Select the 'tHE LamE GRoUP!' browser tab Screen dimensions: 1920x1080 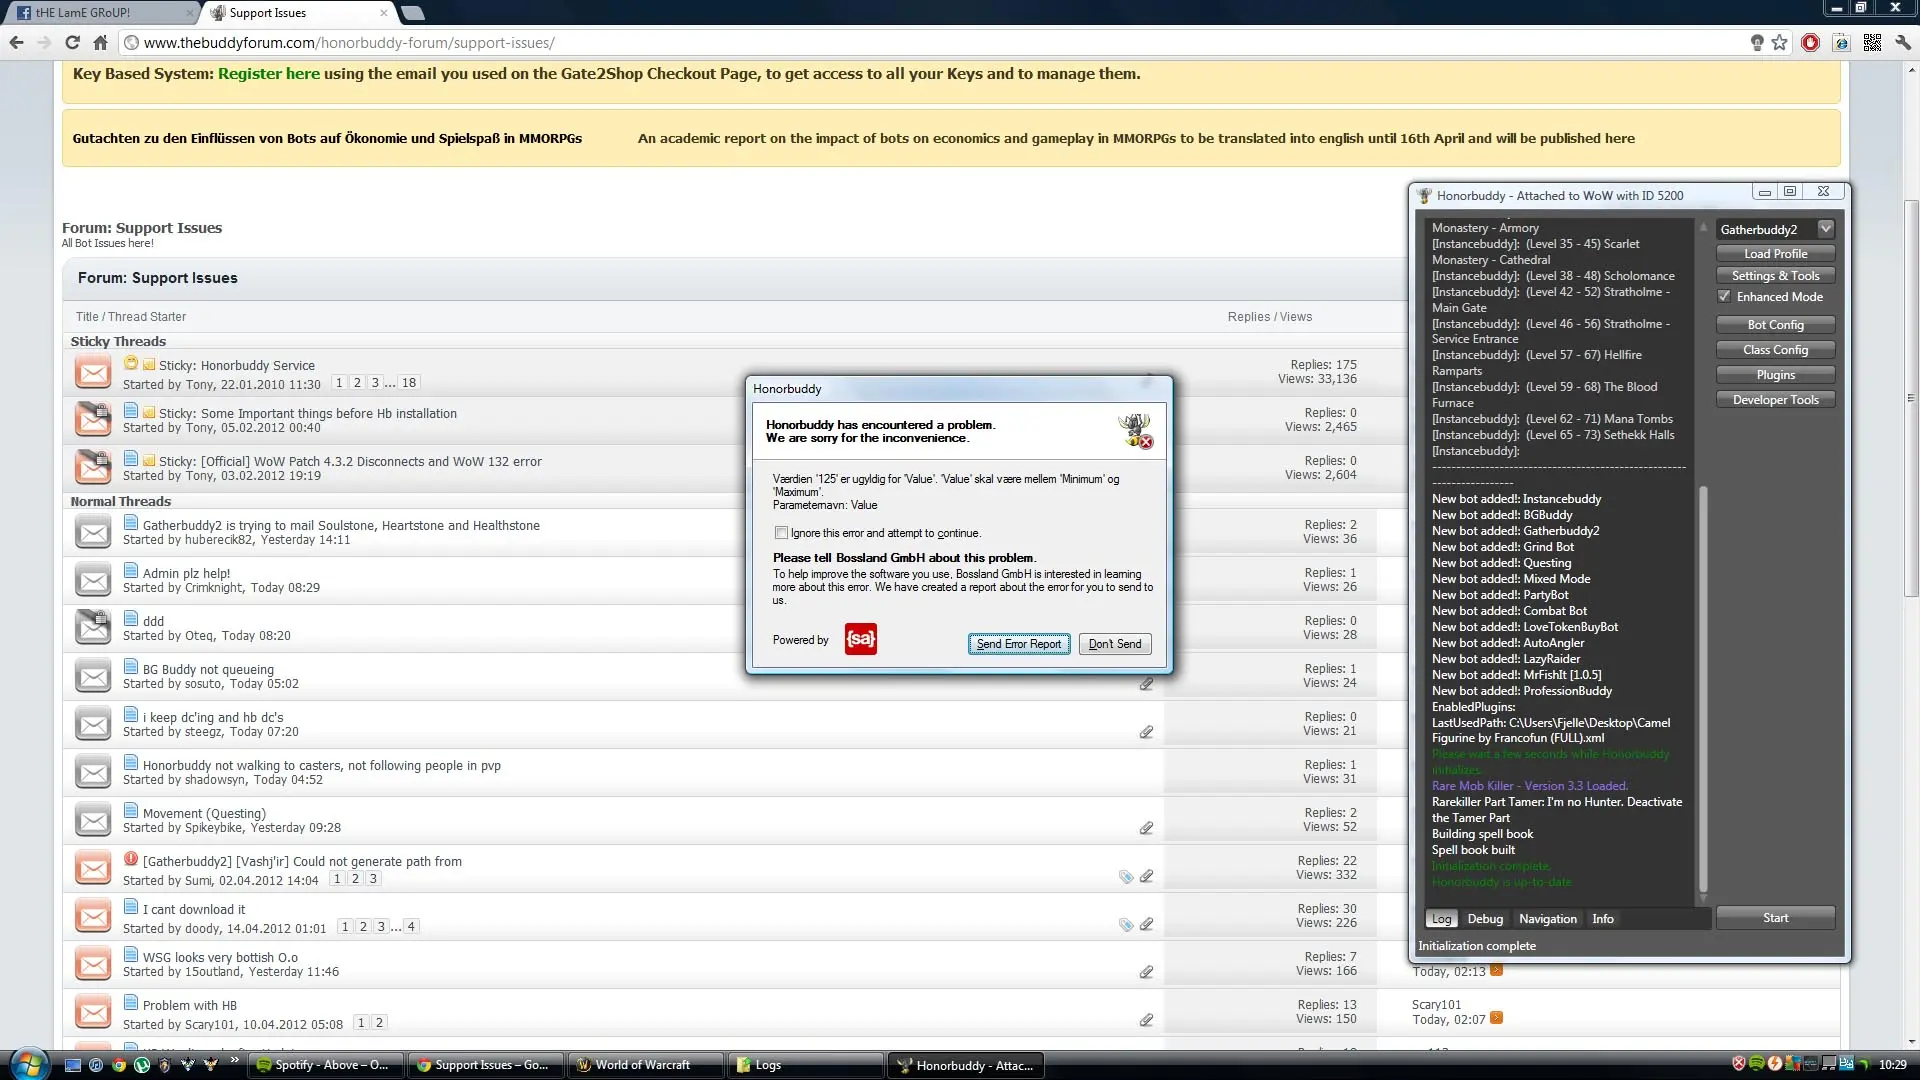(x=100, y=13)
